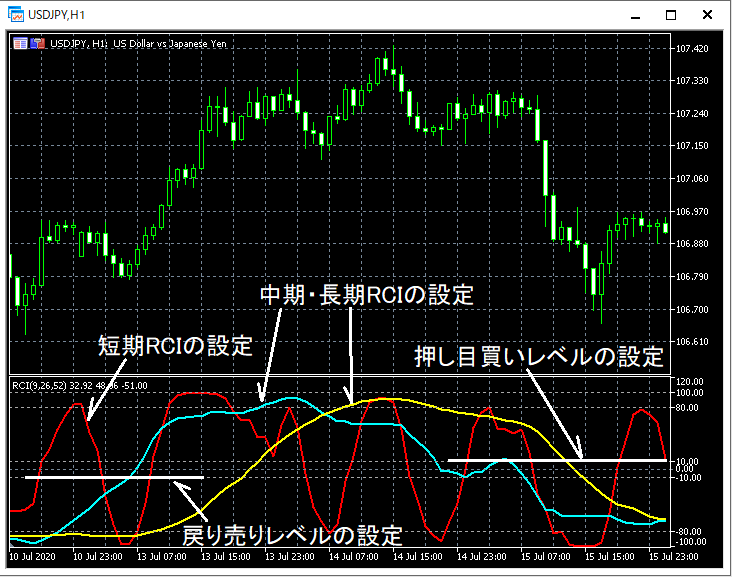This screenshot has width=733, height=577.
Task: Click the 107.150 price scale label
Action: pyautogui.click(x=692, y=146)
